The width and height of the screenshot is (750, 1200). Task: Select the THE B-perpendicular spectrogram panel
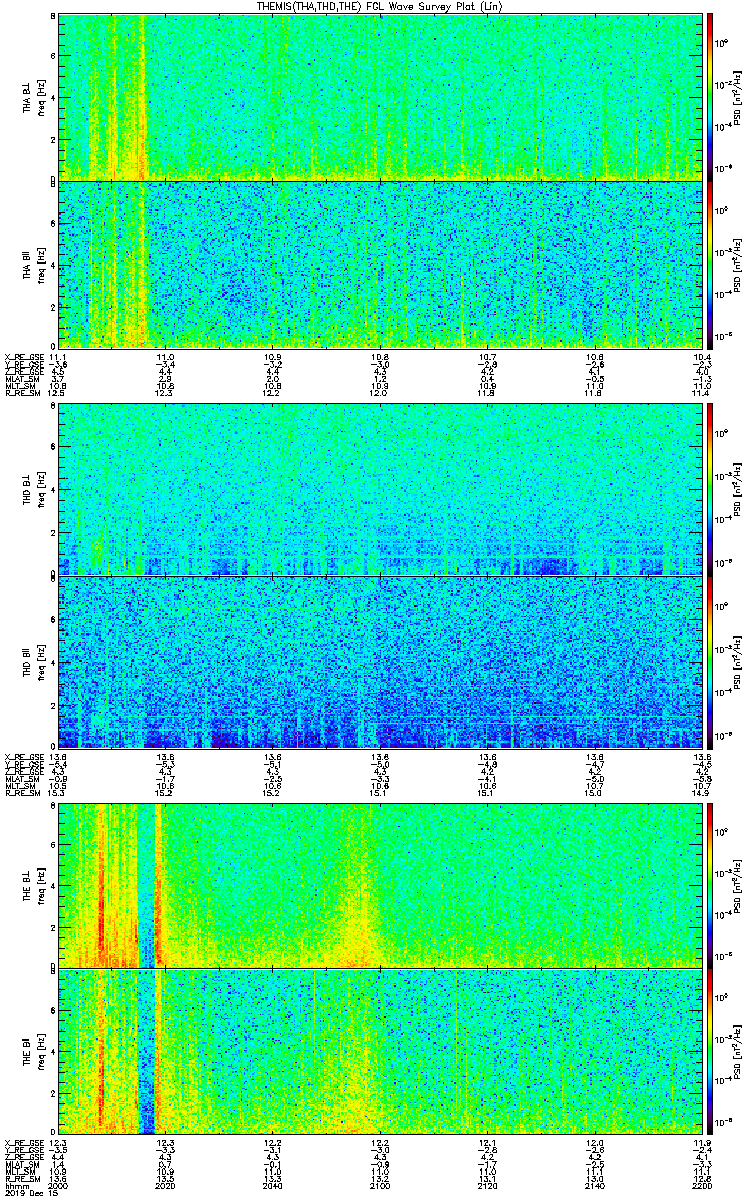click(380, 884)
